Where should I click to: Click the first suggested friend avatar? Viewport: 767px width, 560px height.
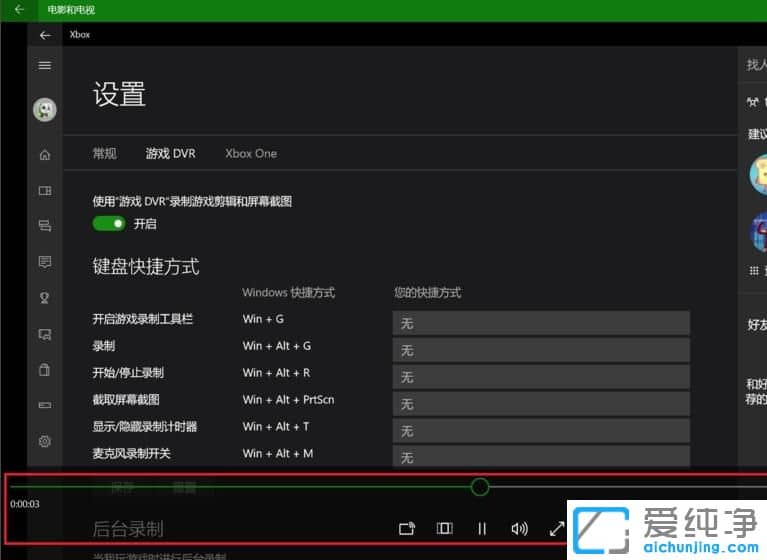click(759, 175)
